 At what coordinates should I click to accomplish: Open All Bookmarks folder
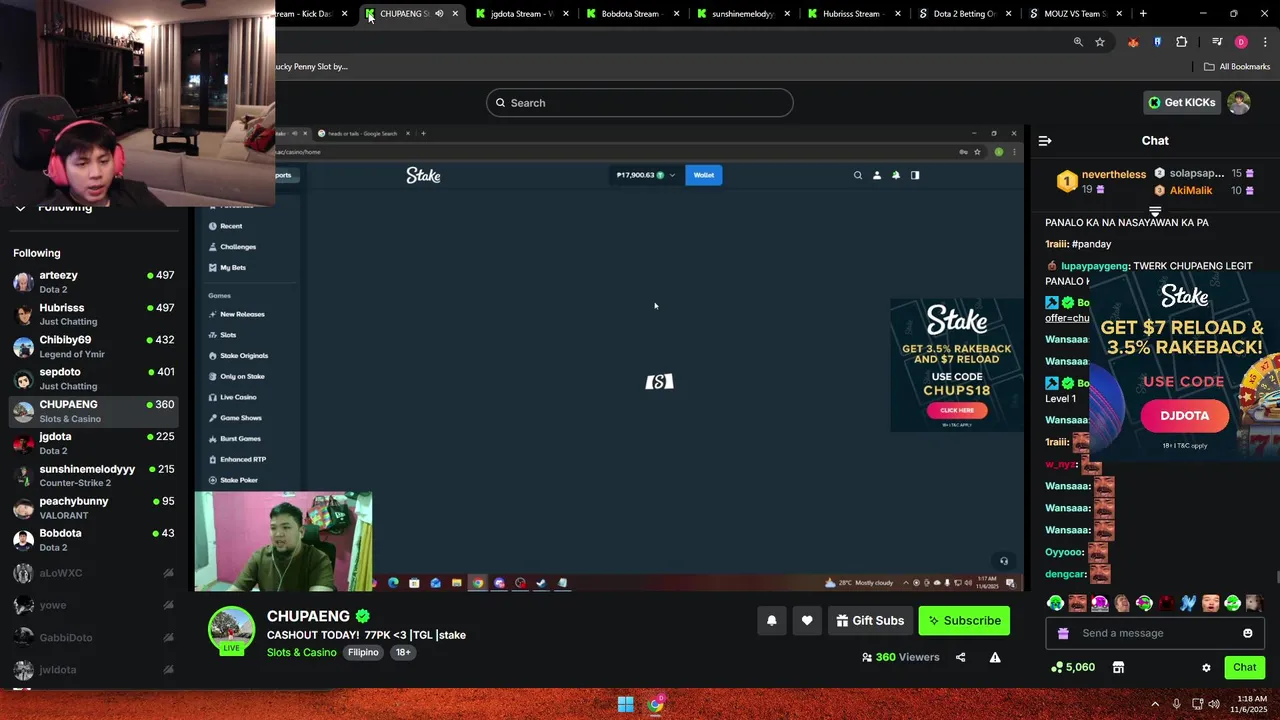click(x=1237, y=67)
